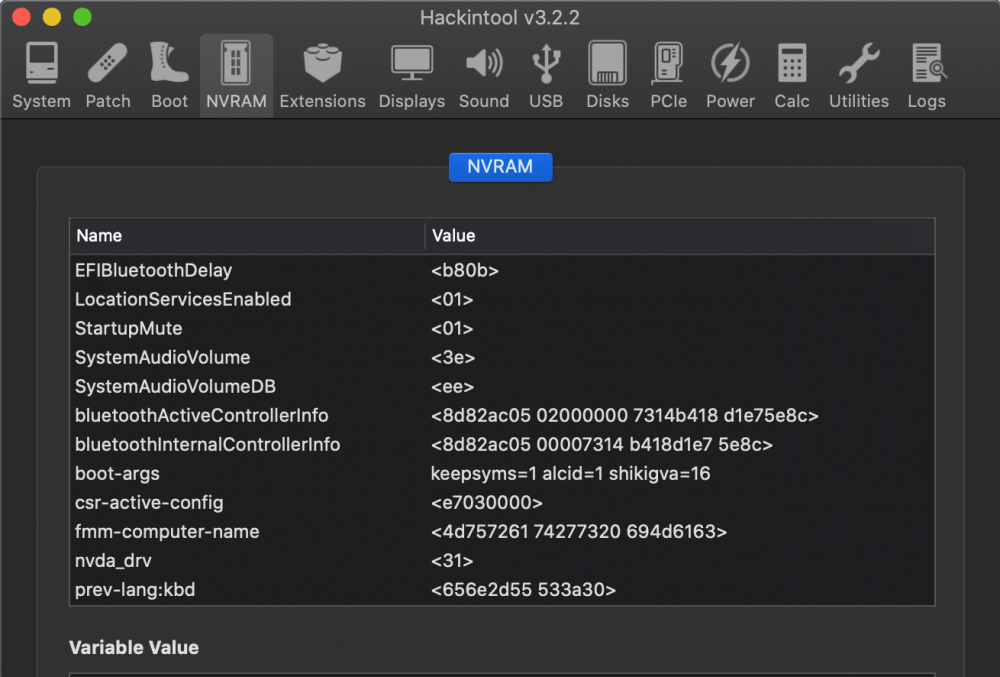Viewport: 1000px width, 677px height.
Task: Click the value <4d757261 74277320 694d6163>
Action: pos(578,532)
